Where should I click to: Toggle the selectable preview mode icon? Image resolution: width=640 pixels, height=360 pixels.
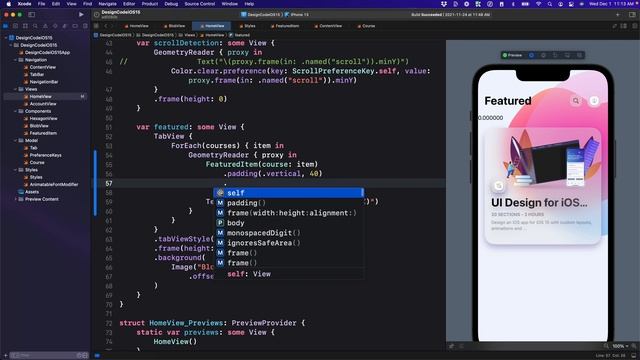(x=531, y=55)
